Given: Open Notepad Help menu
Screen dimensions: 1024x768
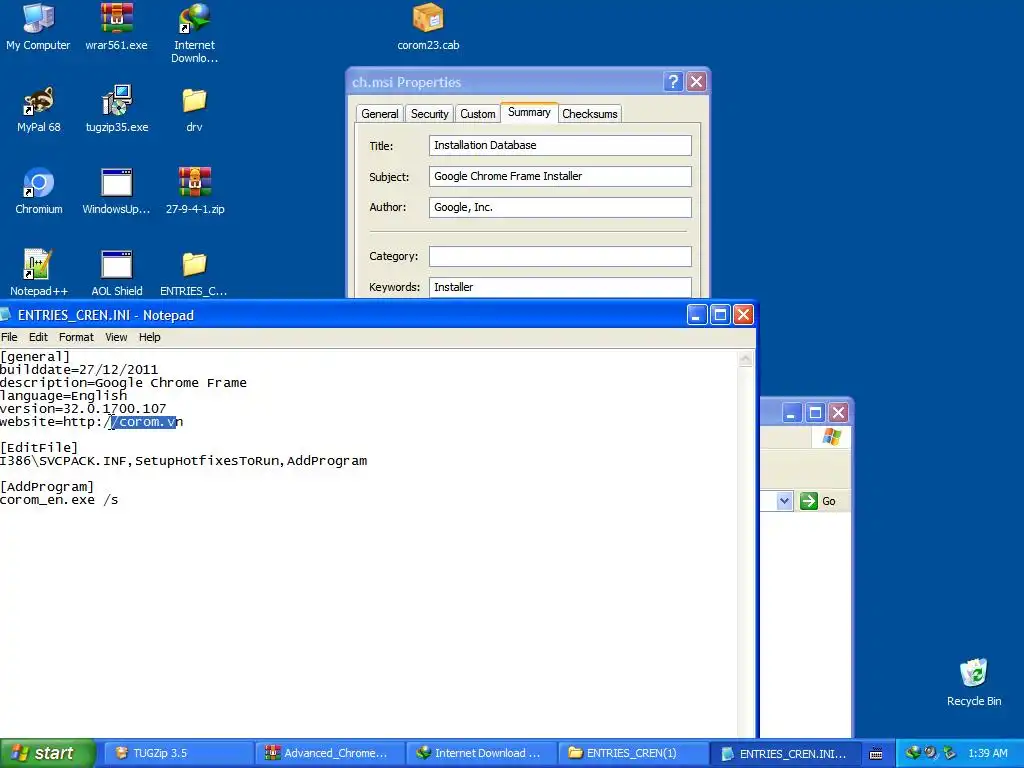Looking at the screenshot, I should point(150,337).
